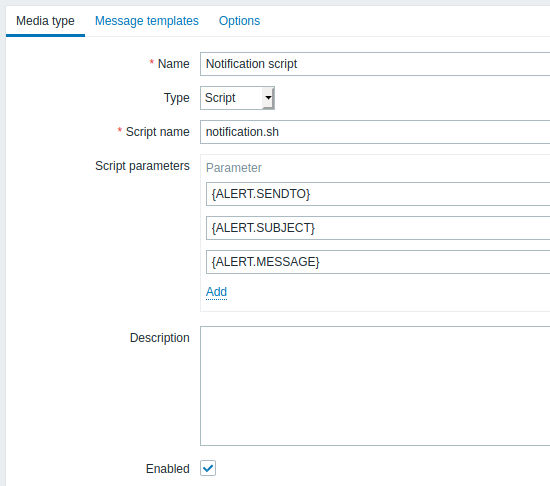Focus the Script name field with notification.sh
Viewport: 550px width, 486px height.
coord(375,132)
